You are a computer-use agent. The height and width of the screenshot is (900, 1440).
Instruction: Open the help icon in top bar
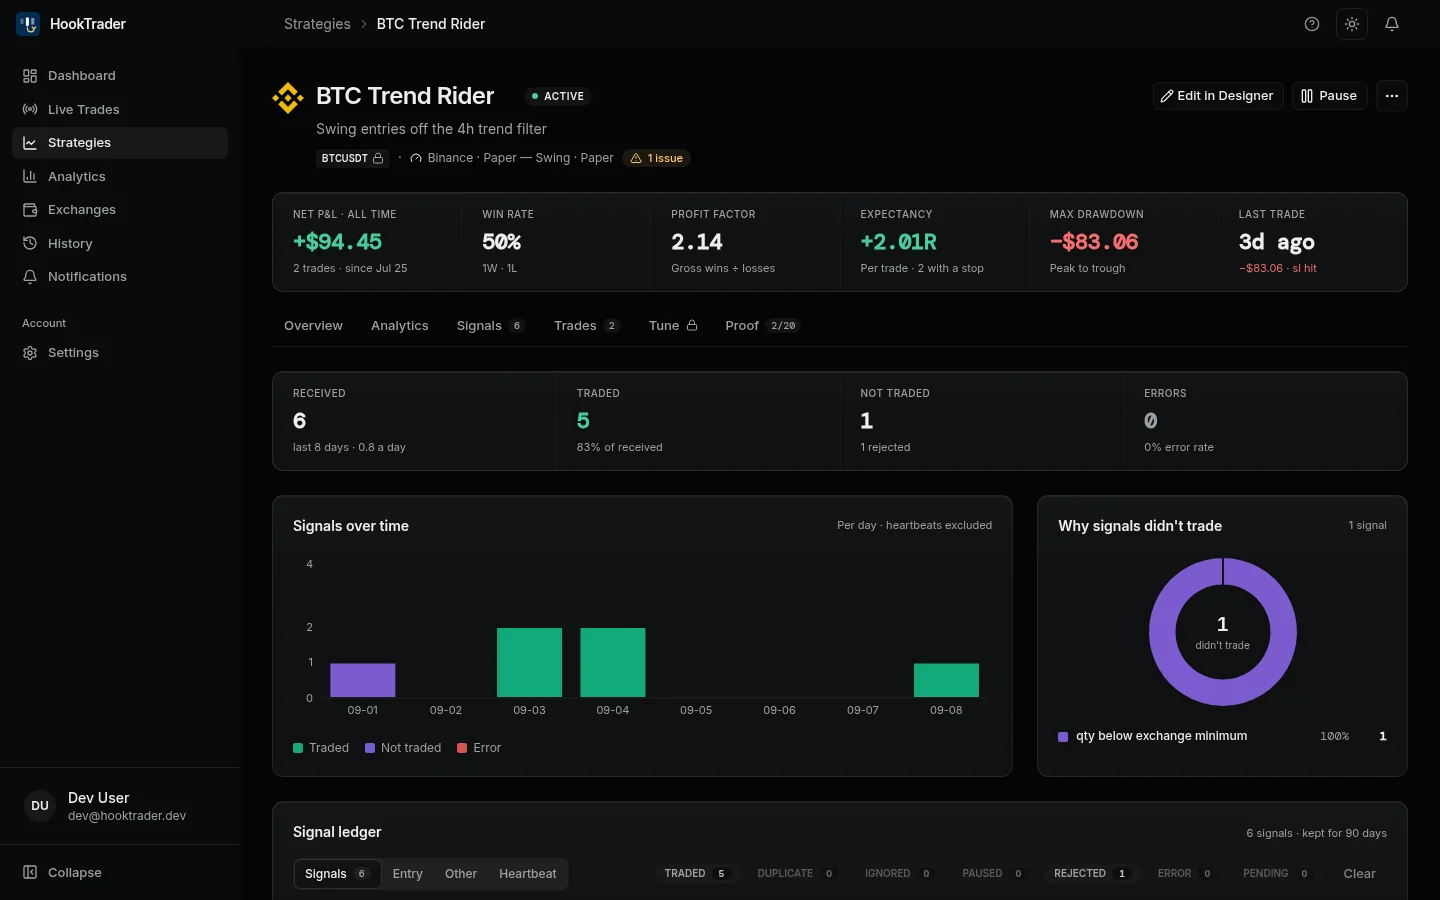click(1312, 24)
